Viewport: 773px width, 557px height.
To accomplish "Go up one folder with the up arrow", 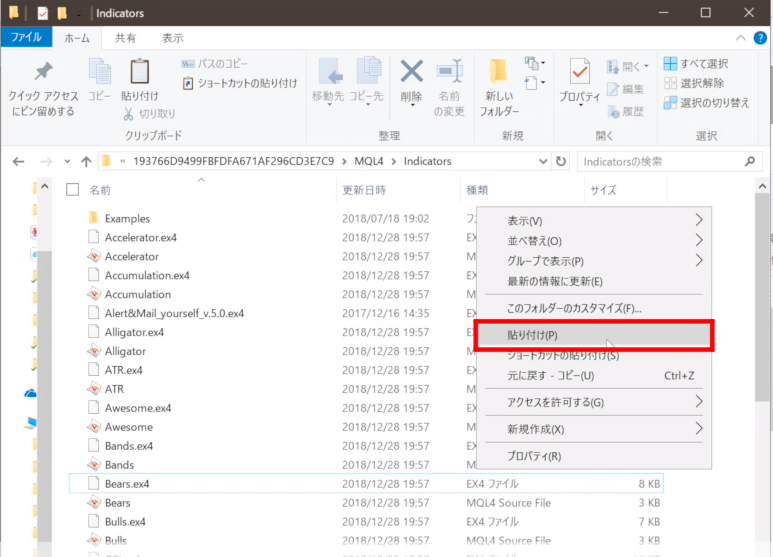I will point(86,161).
